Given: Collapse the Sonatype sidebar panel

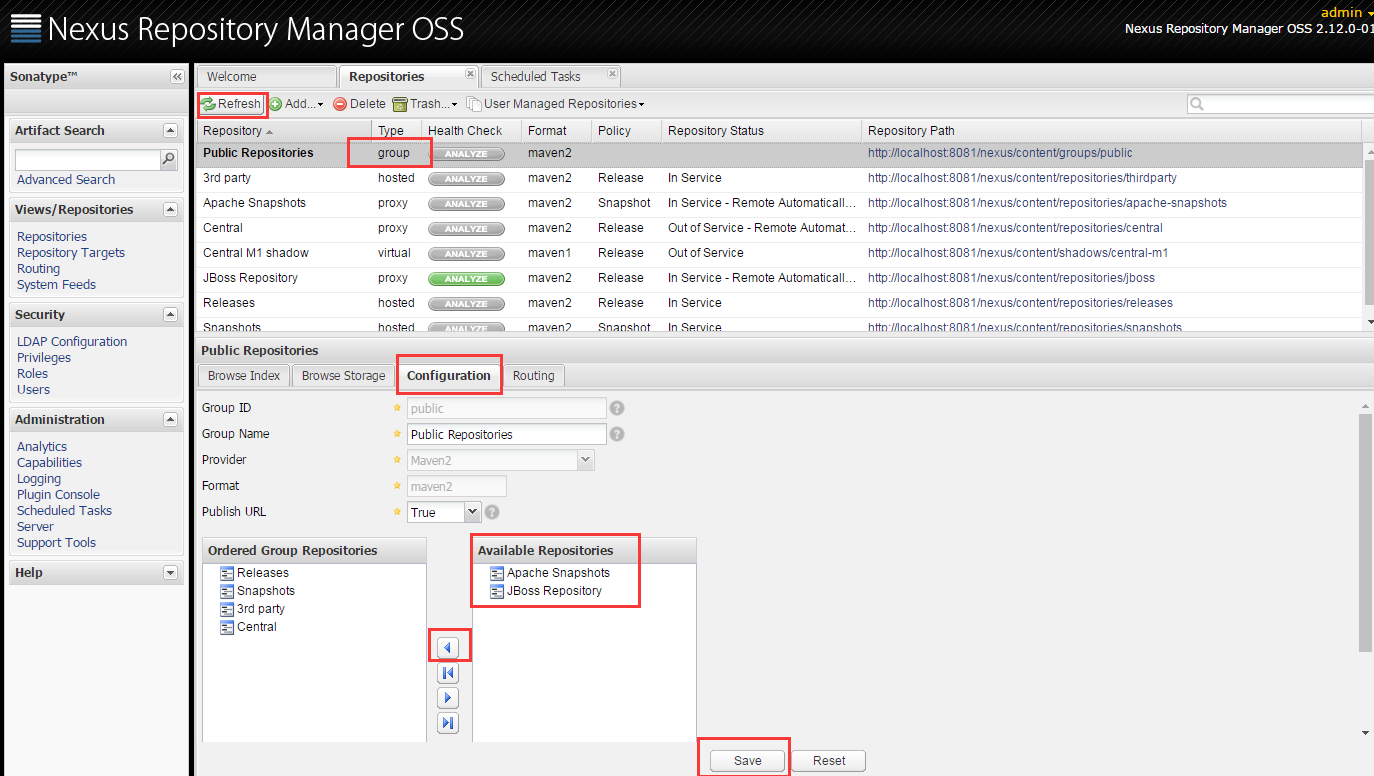Looking at the screenshot, I should [x=177, y=77].
